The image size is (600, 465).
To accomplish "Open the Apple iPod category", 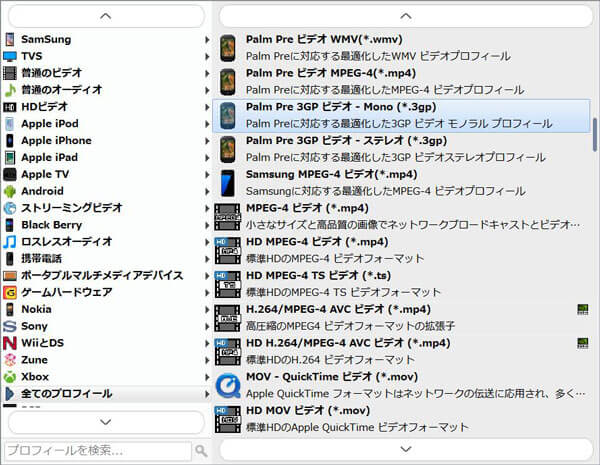I will [106, 124].
